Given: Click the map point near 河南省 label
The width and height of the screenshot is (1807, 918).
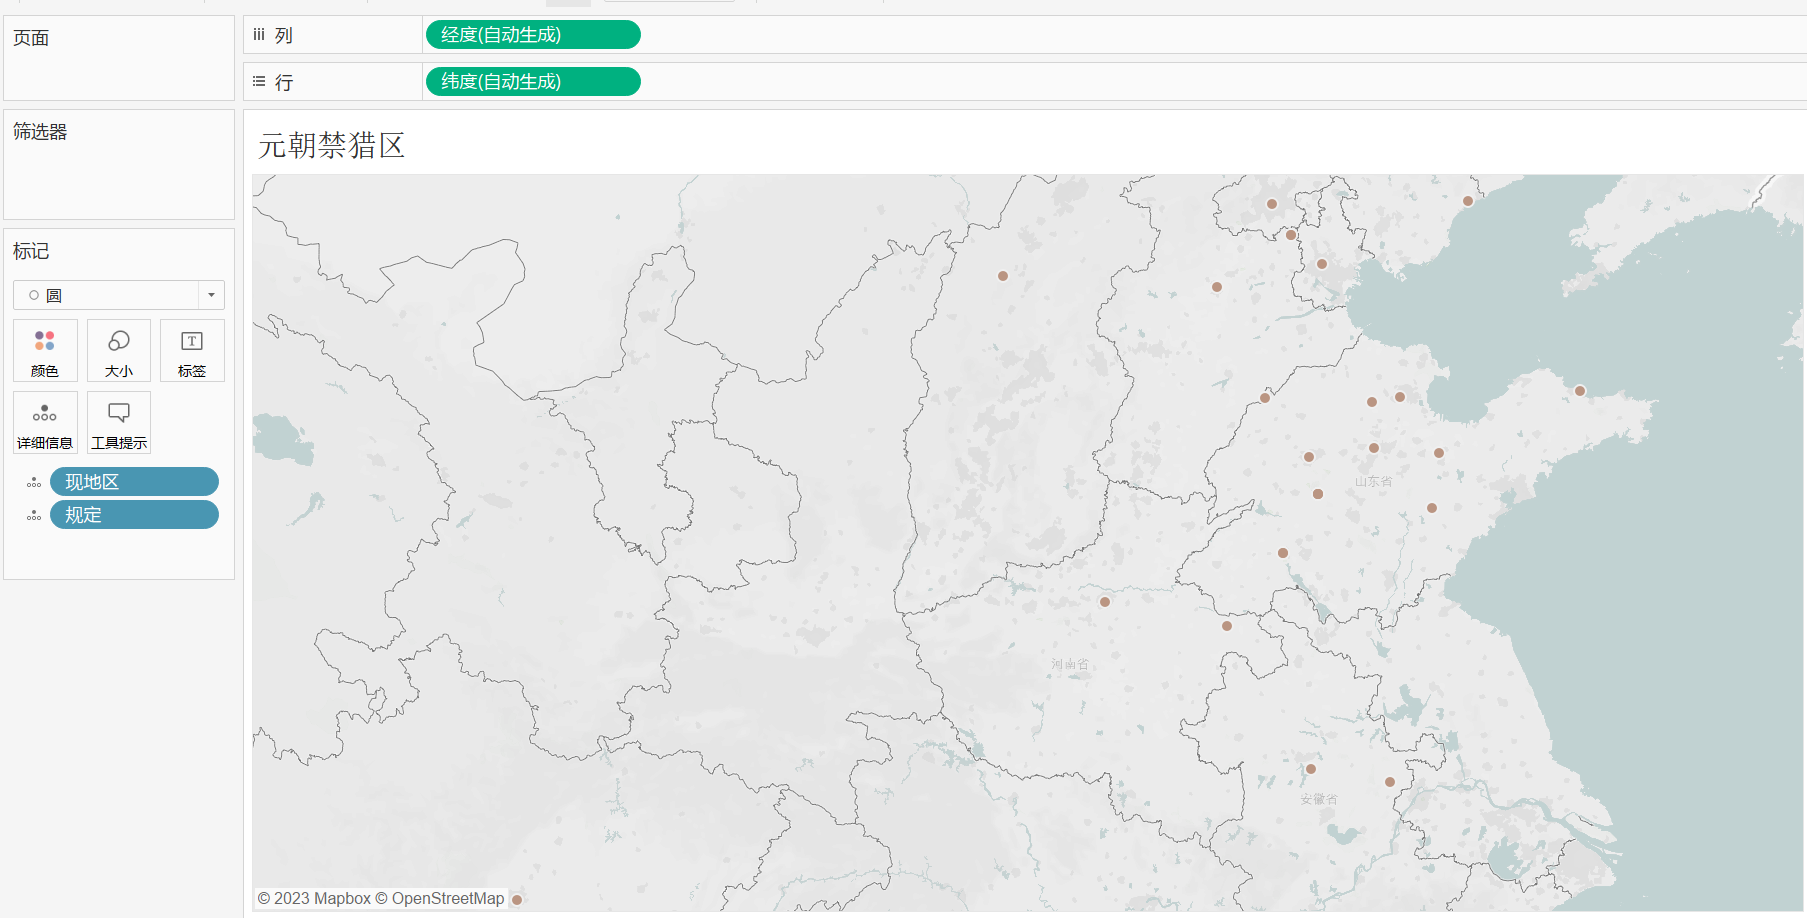Looking at the screenshot, I should click(1105, 602).
